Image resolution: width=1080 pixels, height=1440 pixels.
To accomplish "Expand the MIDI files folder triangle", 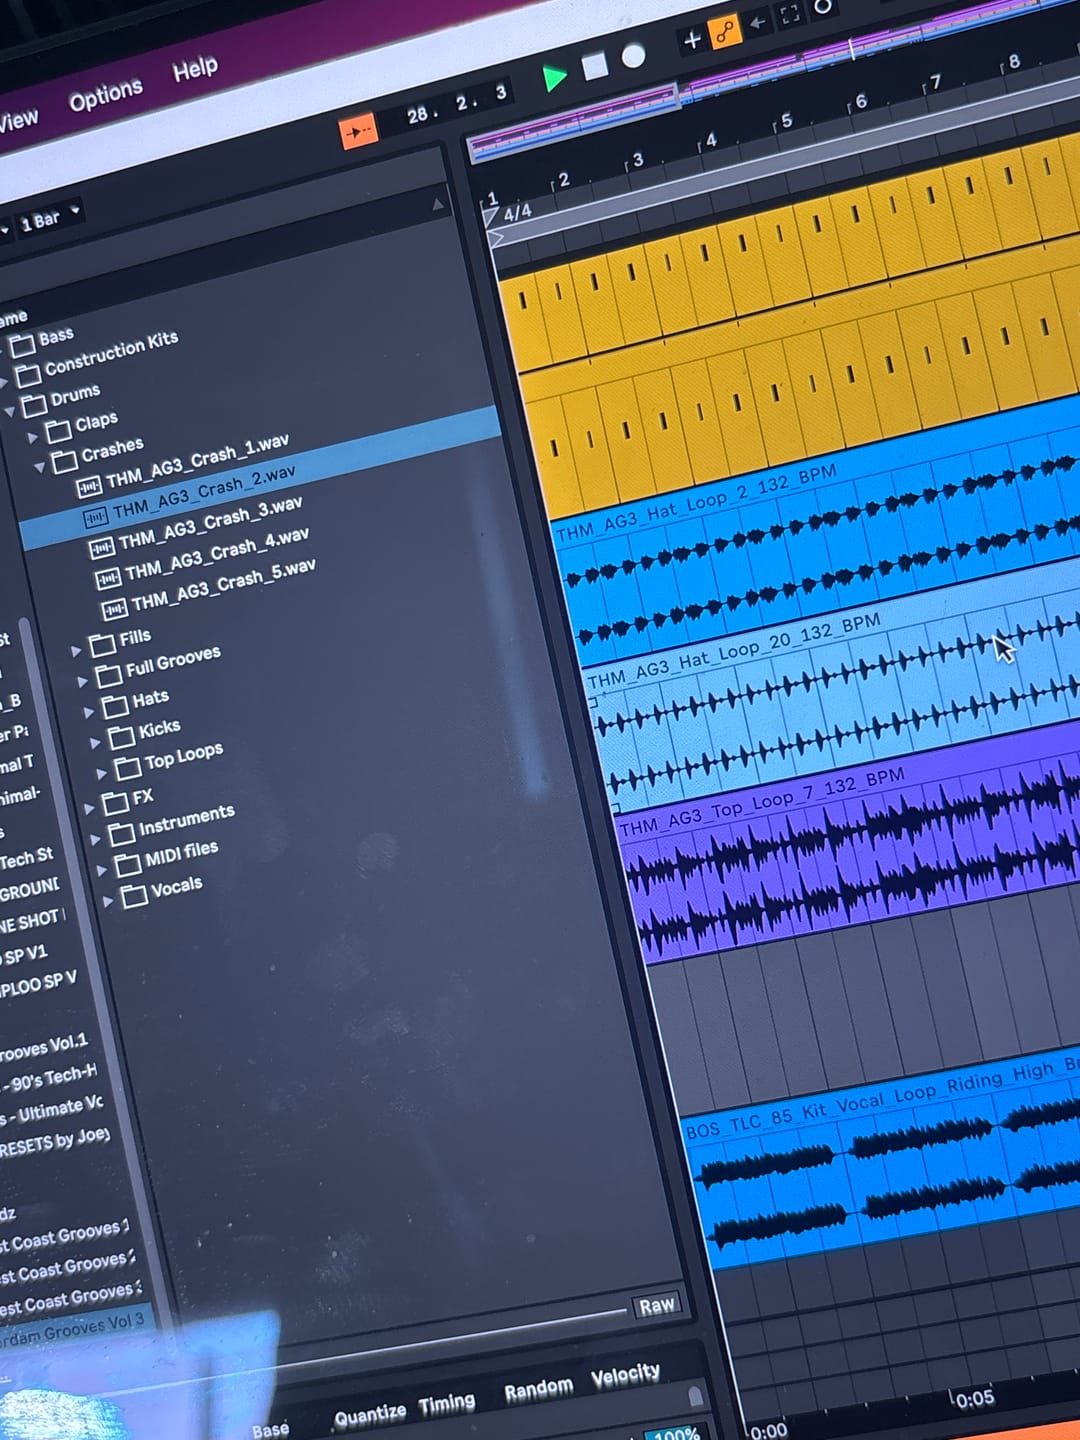I will [101, 871].
